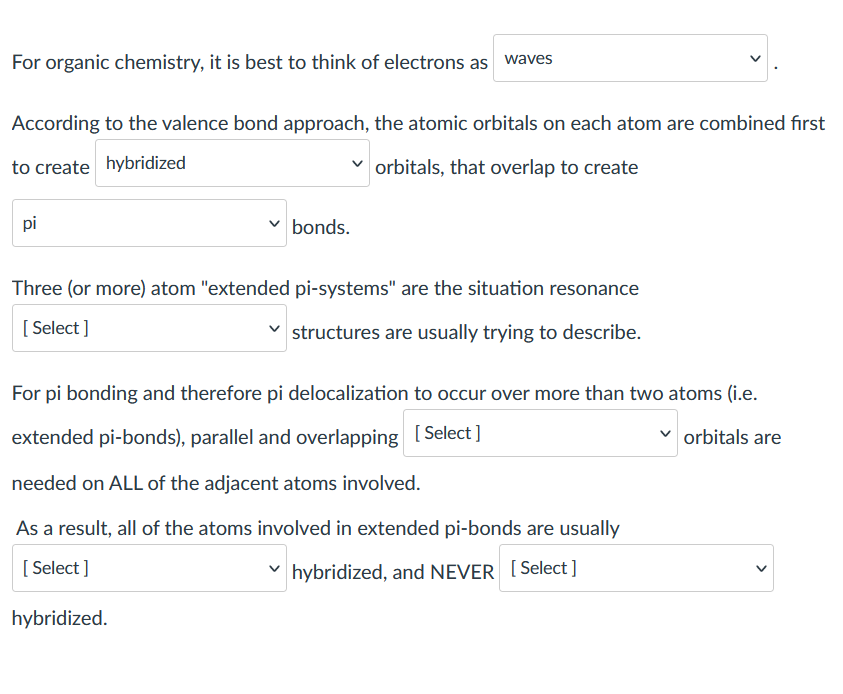Image resolution: width=843 pixels, height=694 pixels.
Task: Click the chevron on the NEVER [Select] dropdown
Action: coord(762,568)
